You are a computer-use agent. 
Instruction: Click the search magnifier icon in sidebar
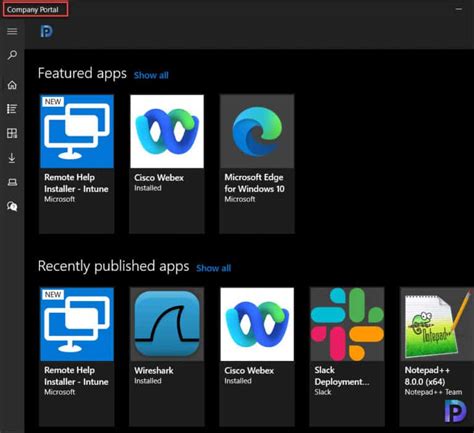pos(12,55)
